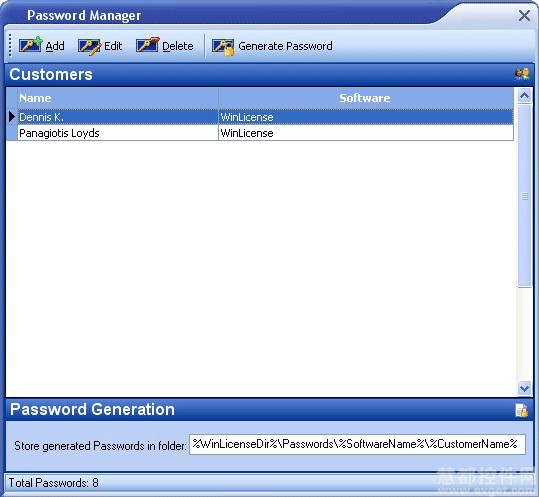The image size is (539, 497).
Task: Click the row indicator arrow beside Dennis K.
Action: tap(12, 117)
